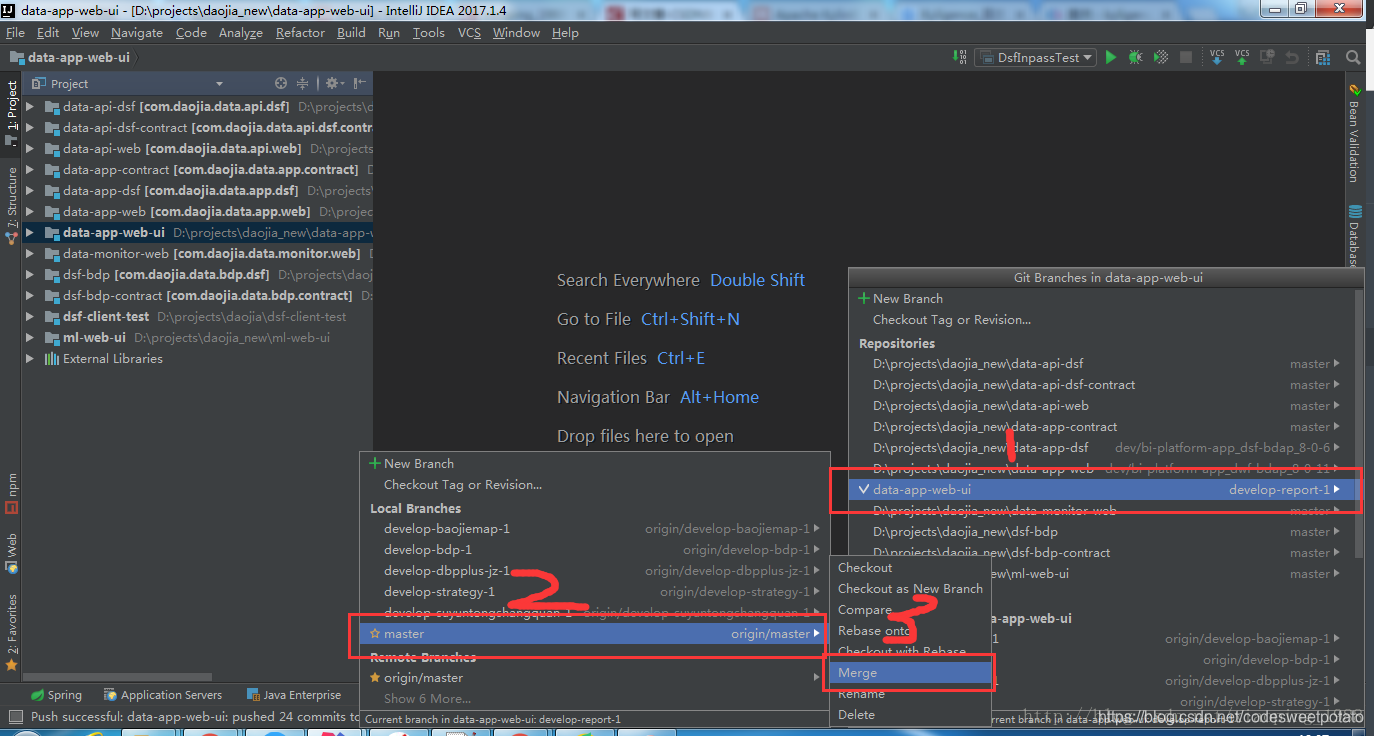Click scroll from source target icon

pos(281,84)
